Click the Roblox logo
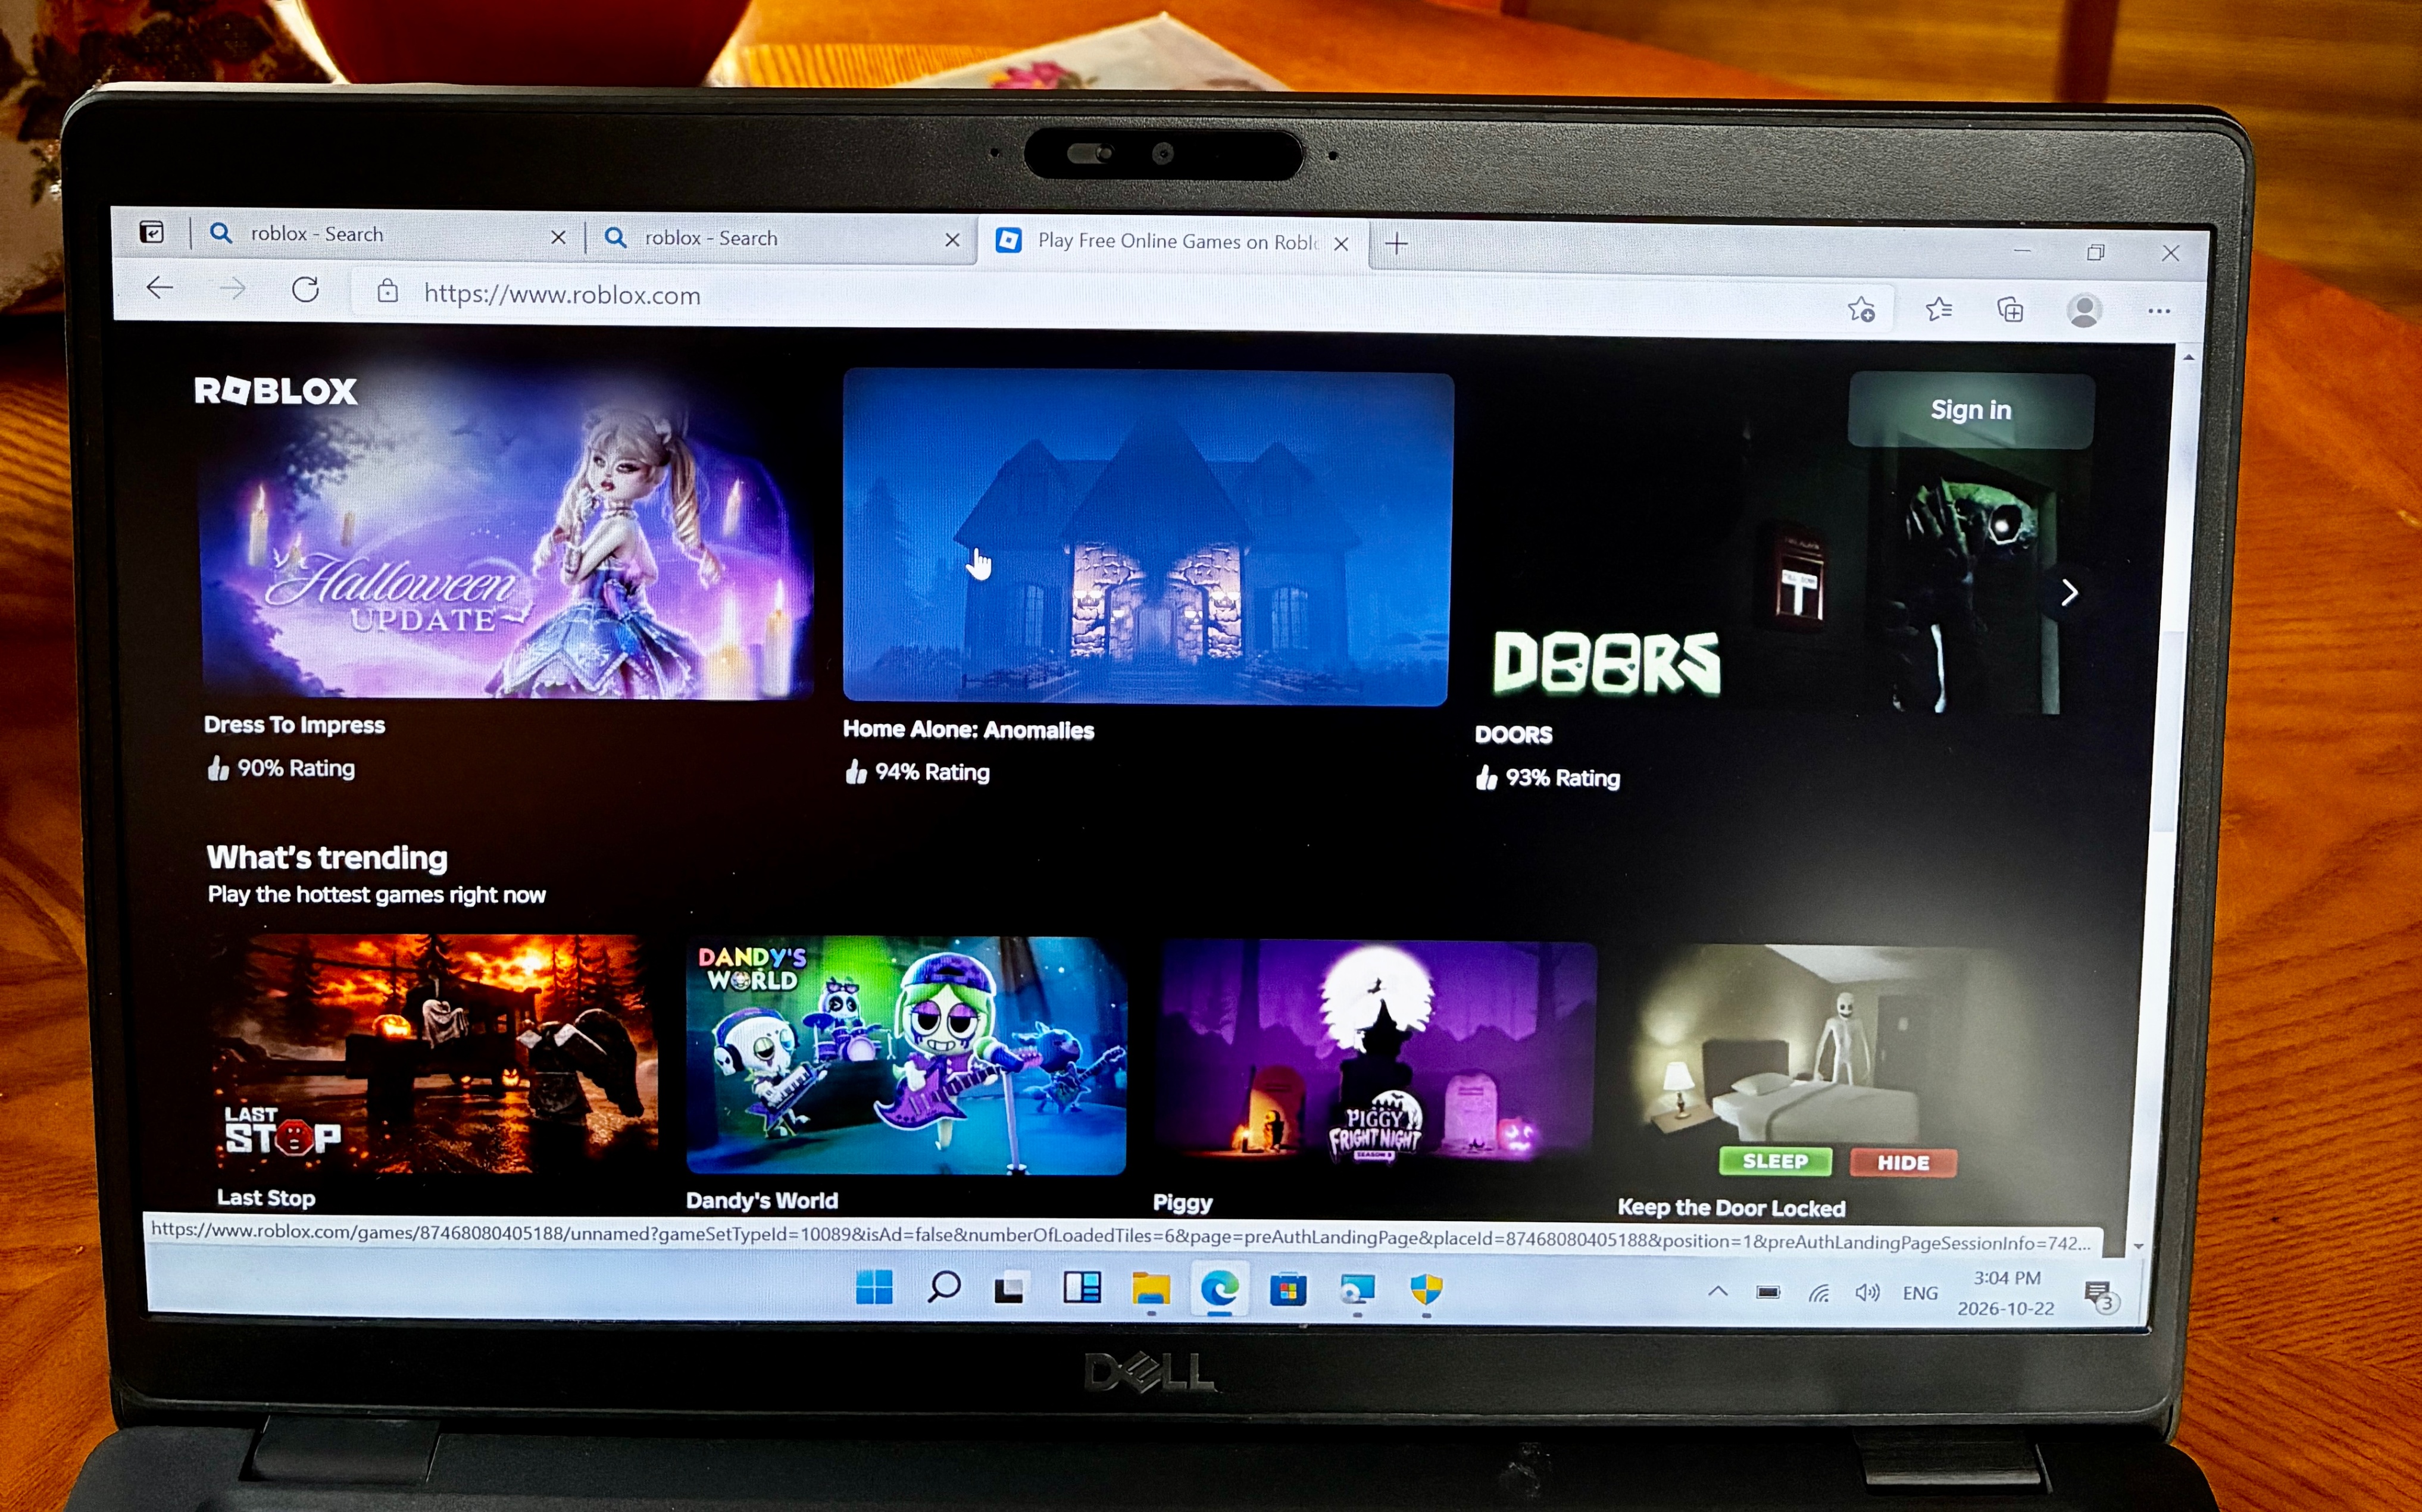Viewport: 2422px width, 1512px height. 276,390
